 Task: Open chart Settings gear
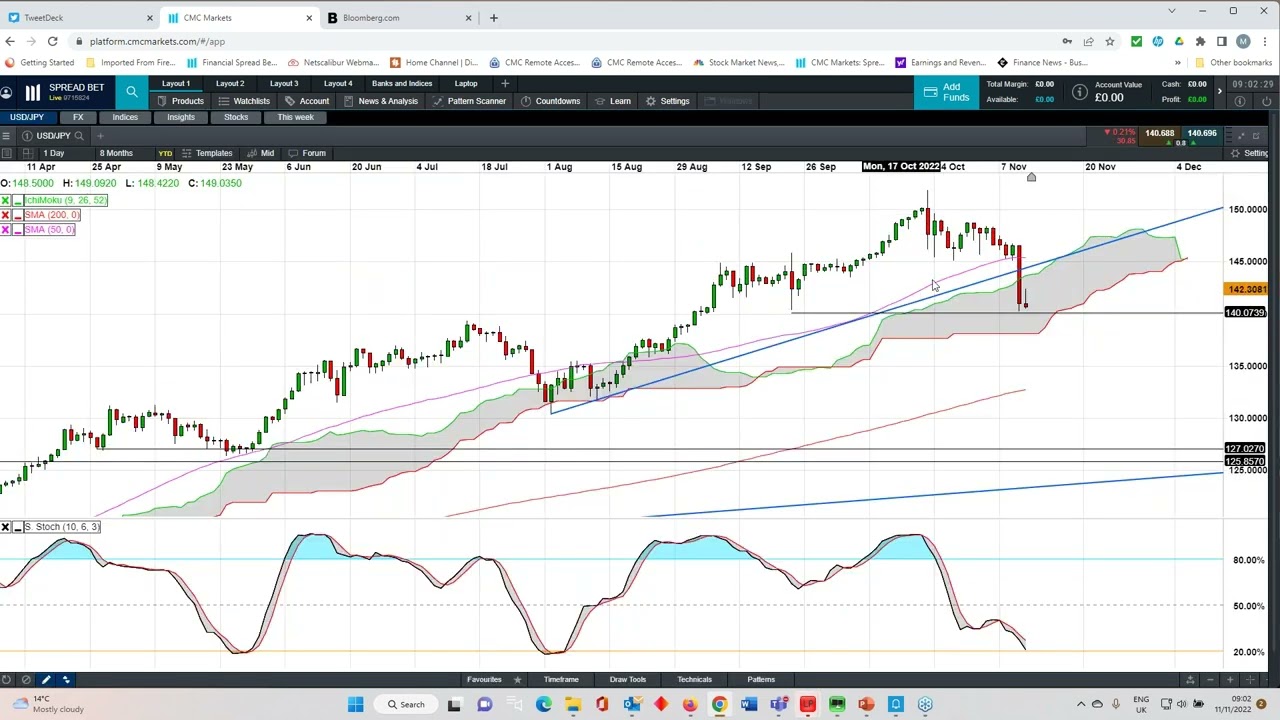(x=1249, y=153)
